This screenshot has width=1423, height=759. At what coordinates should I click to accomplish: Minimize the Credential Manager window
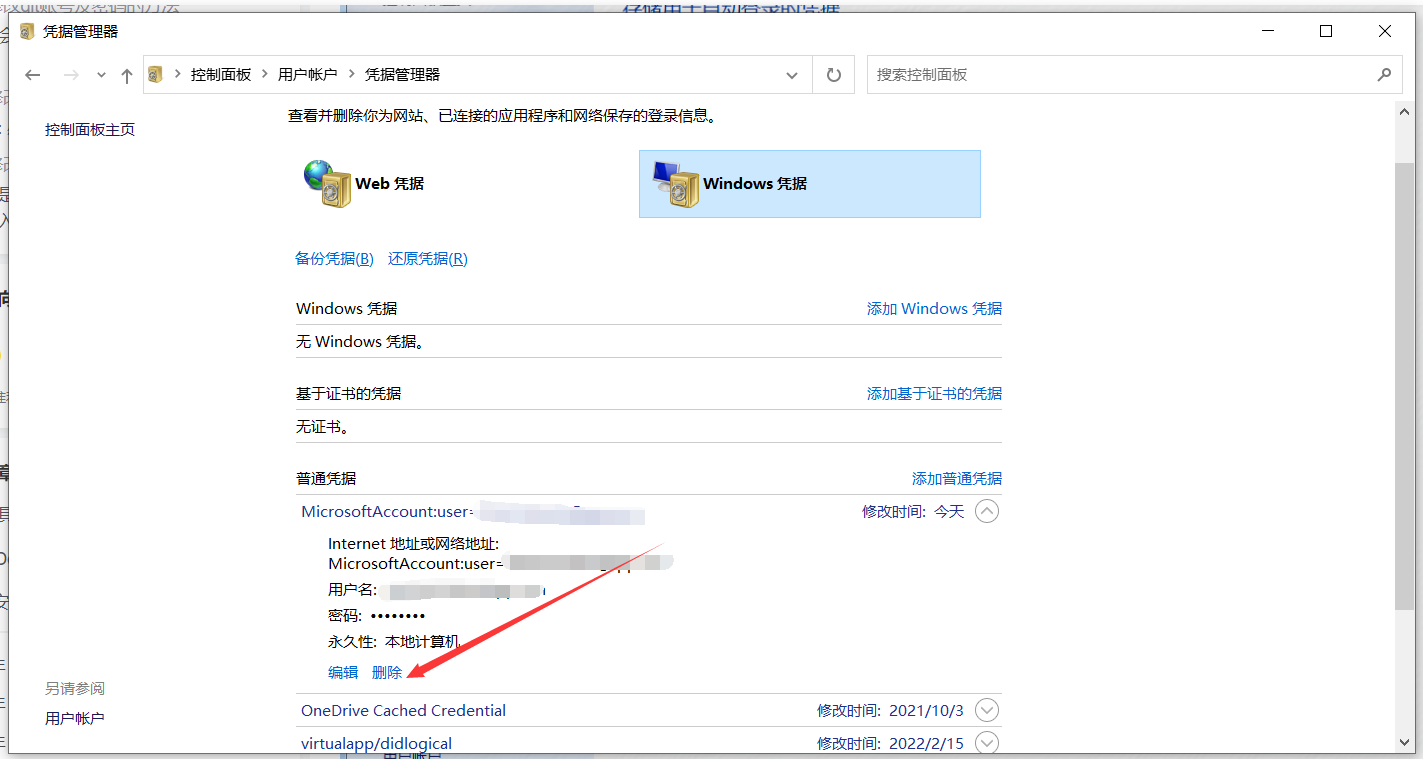(x=1268, y=31)
